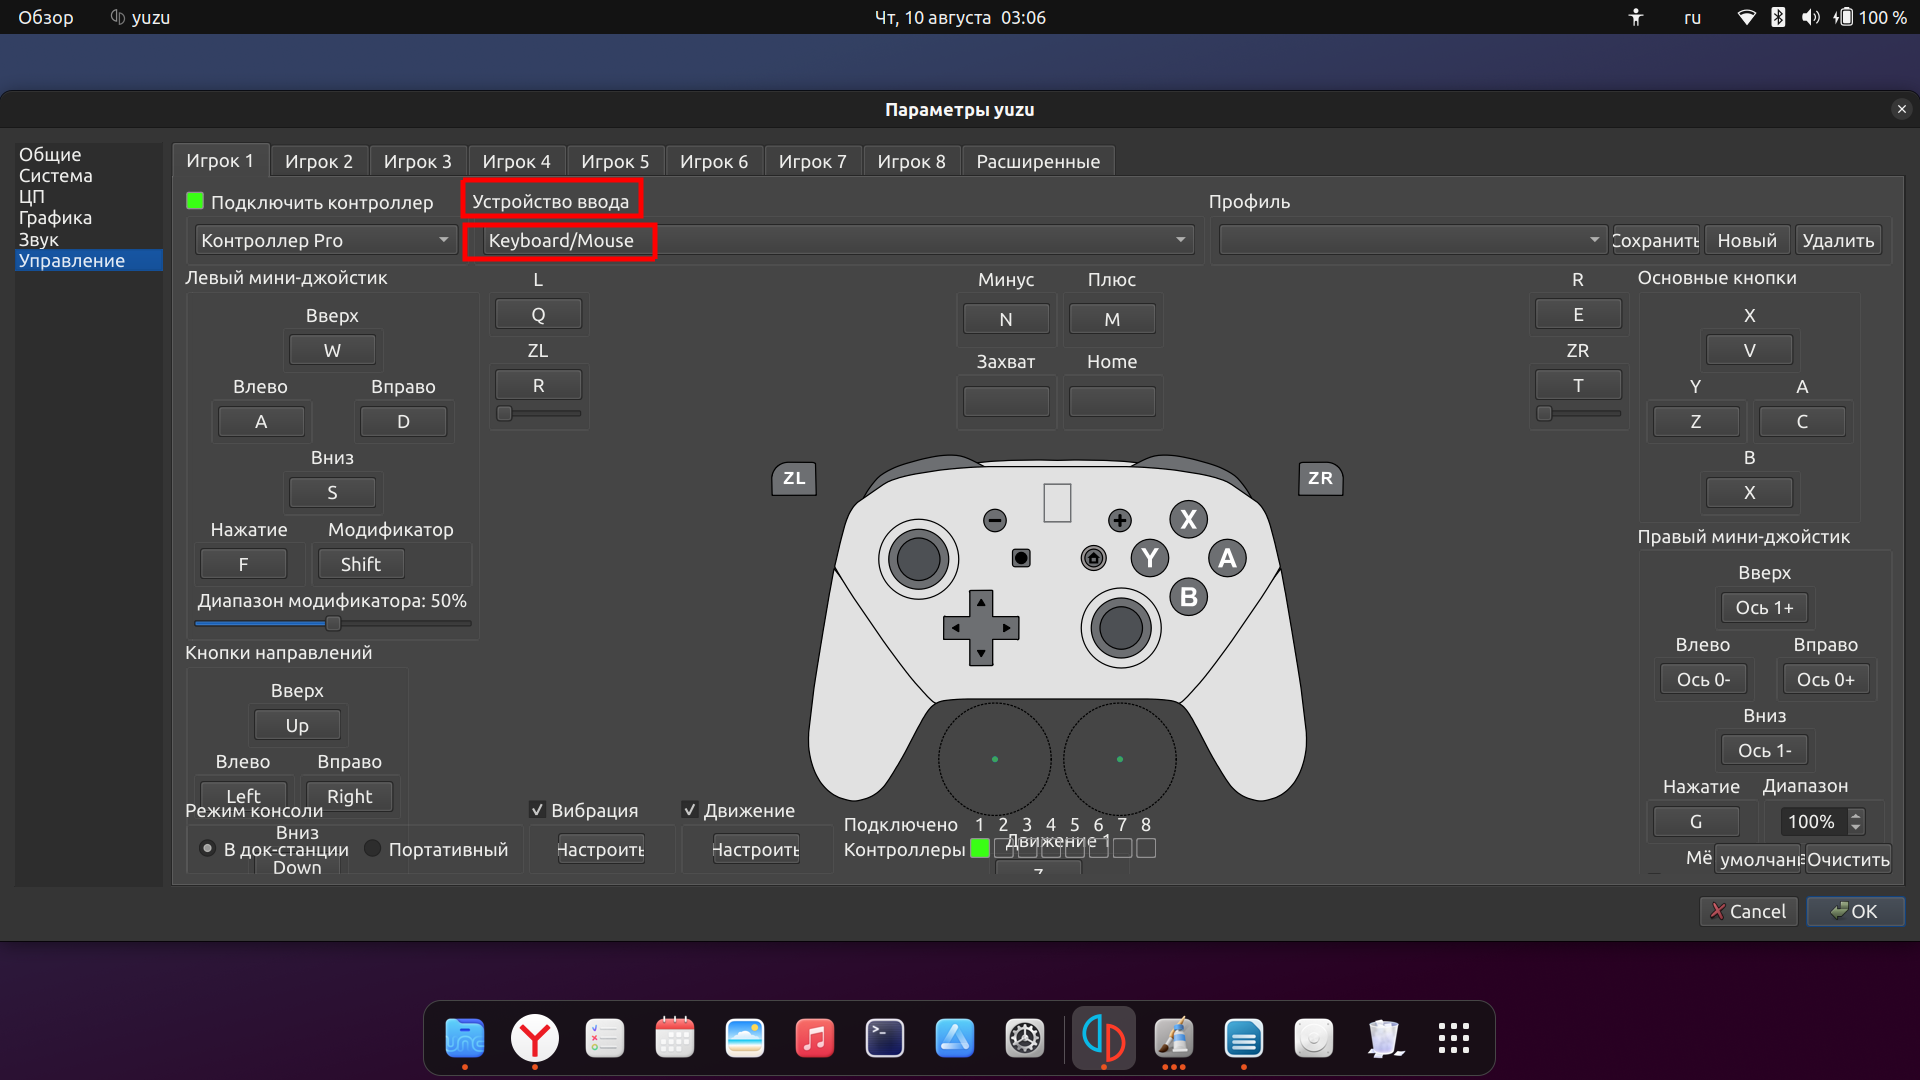Open the file manager from the dock
1920x1080 pixels.
click(465, 1038)
